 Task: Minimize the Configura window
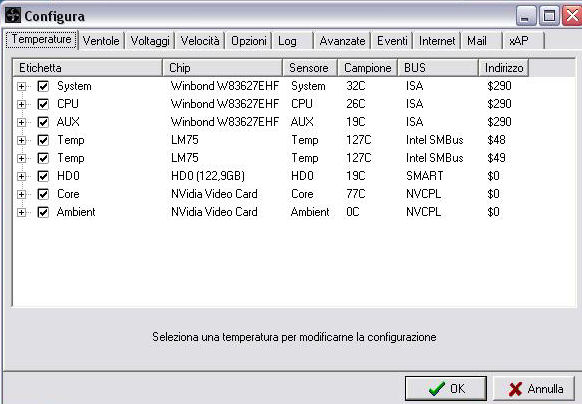526,16
